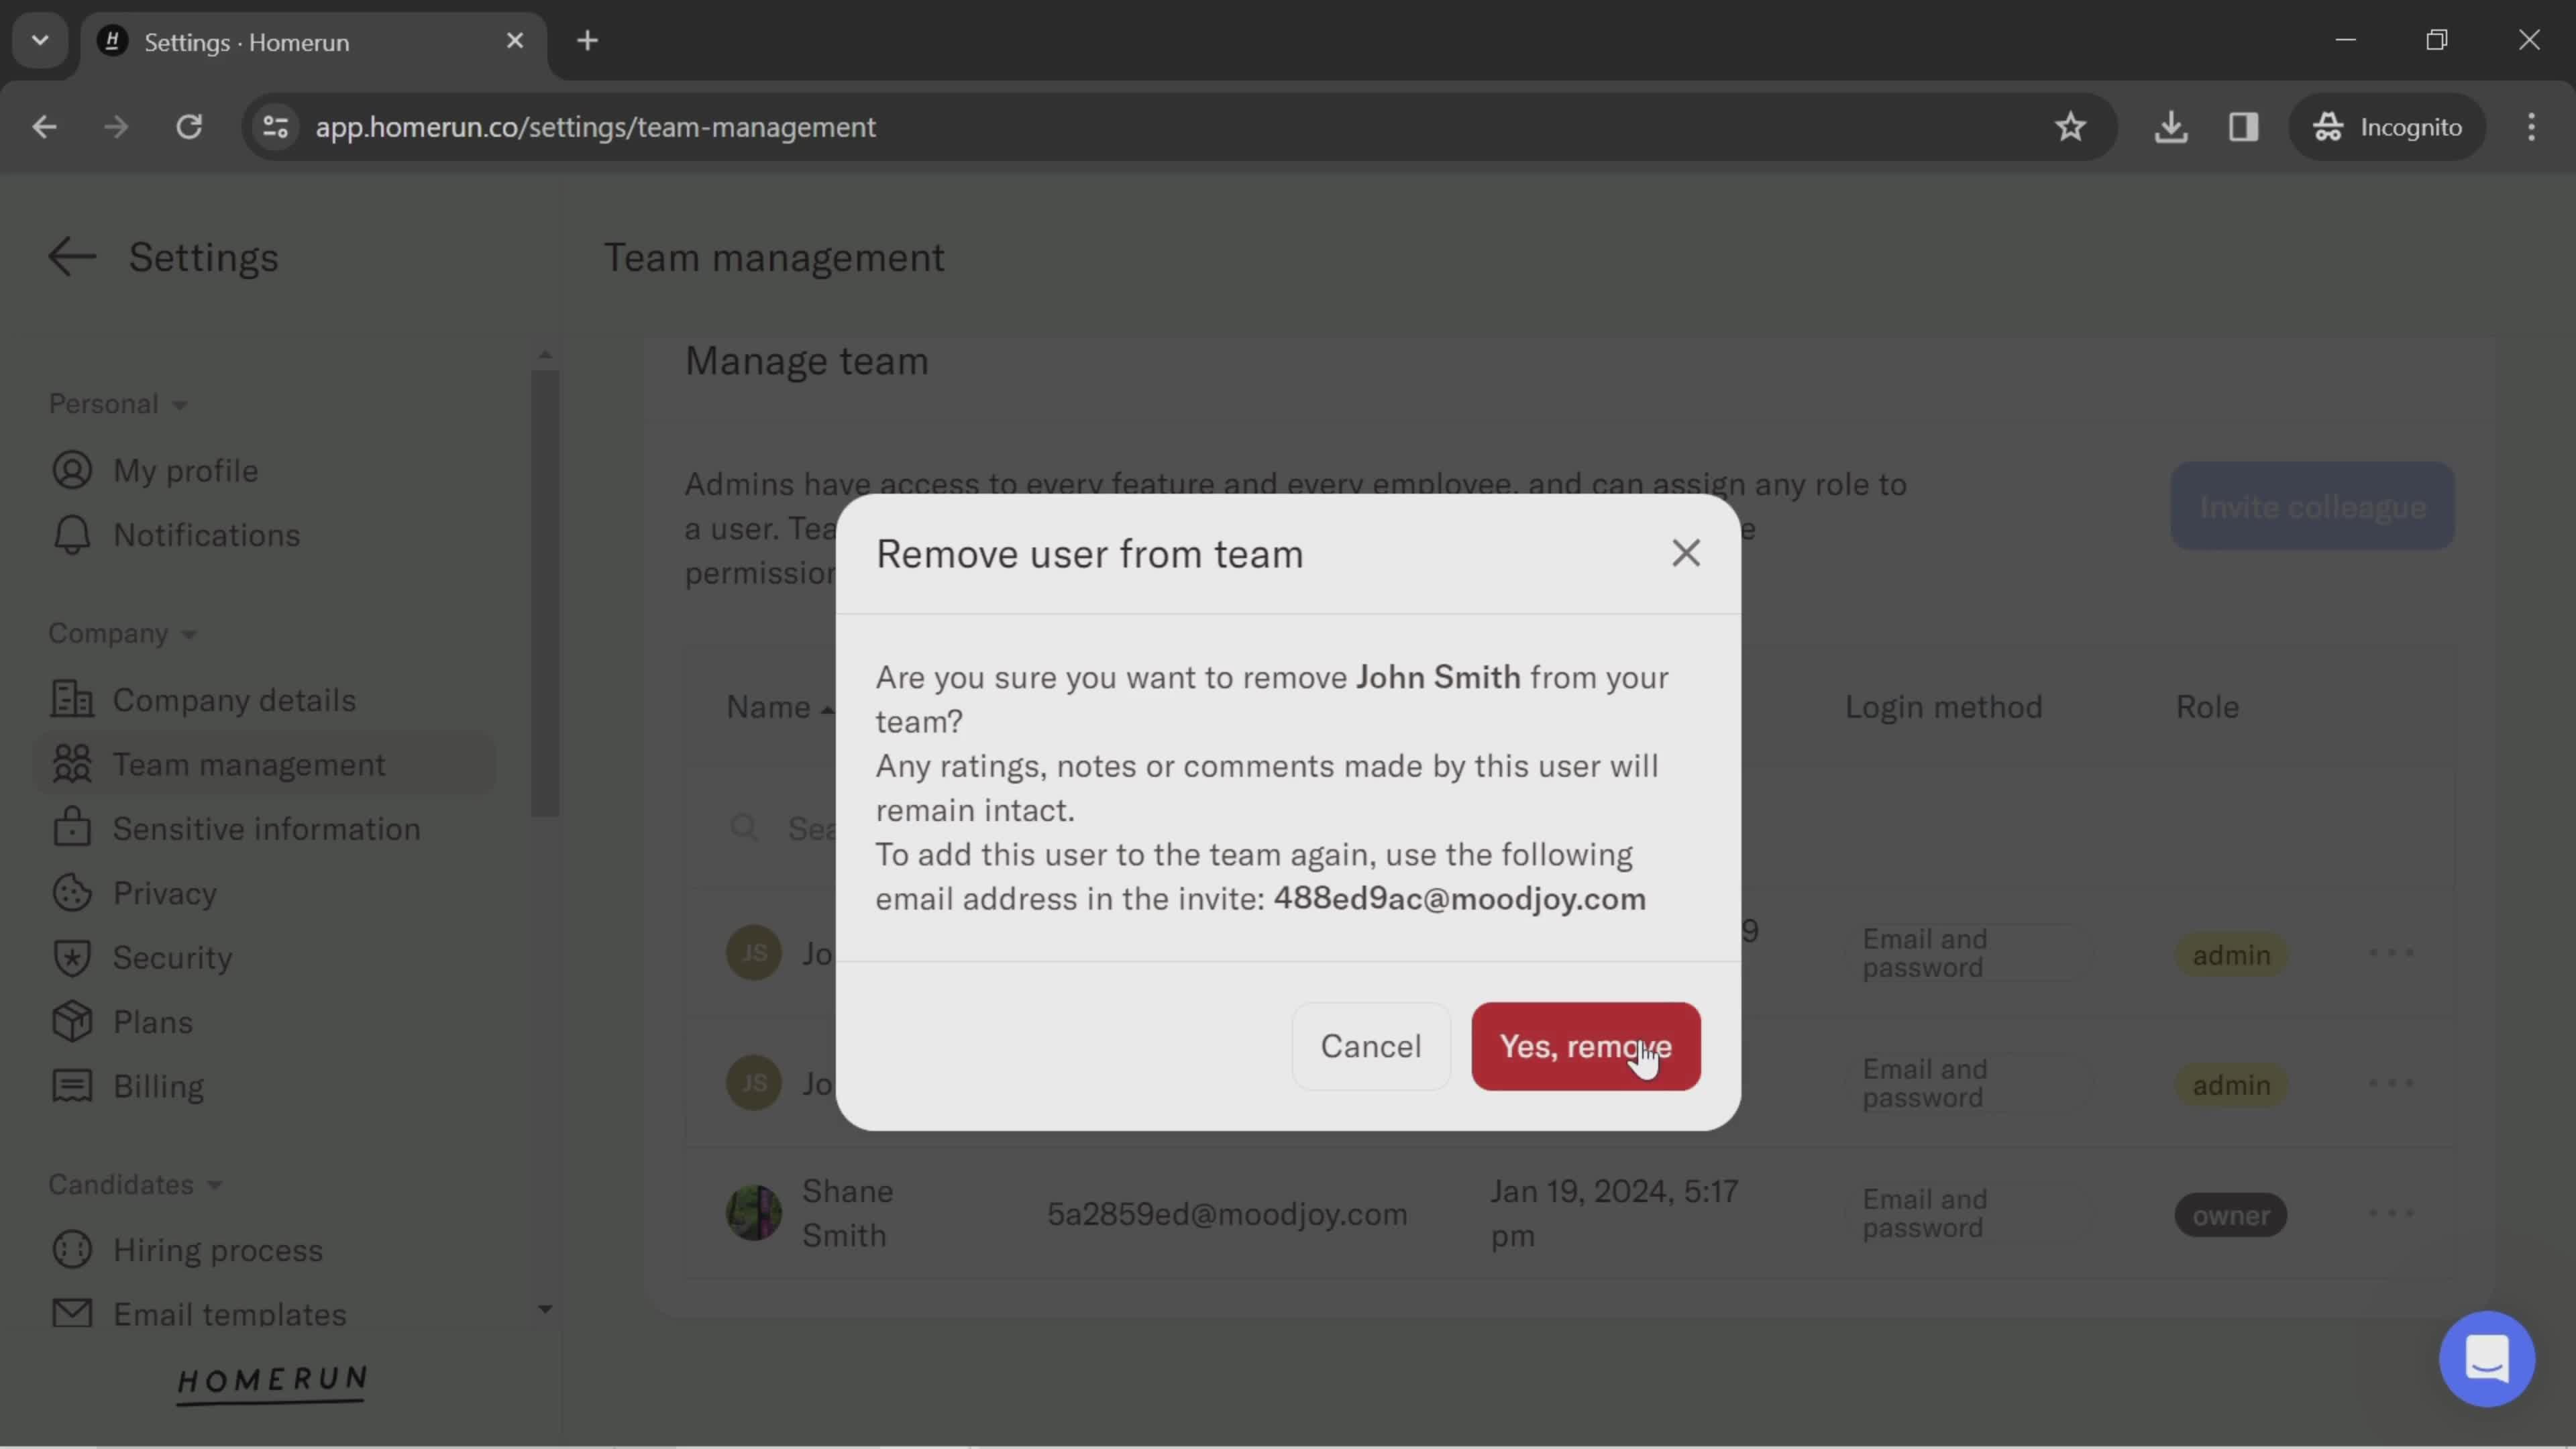
Task: Click the Notifications bell icon
Action: pyautogui.click(x=72, y=535)
